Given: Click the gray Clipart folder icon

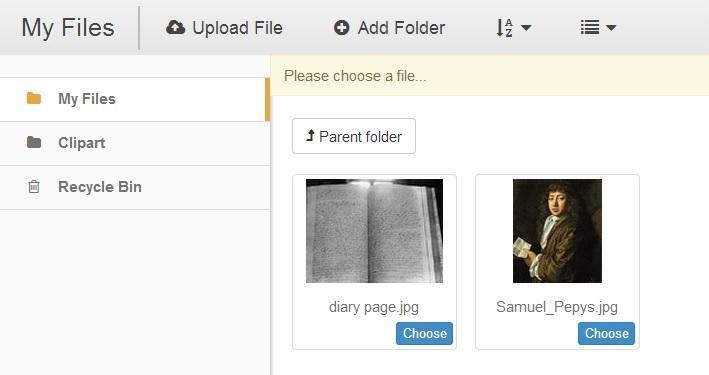Looking at the screenshot, I should tap(34, 142).
